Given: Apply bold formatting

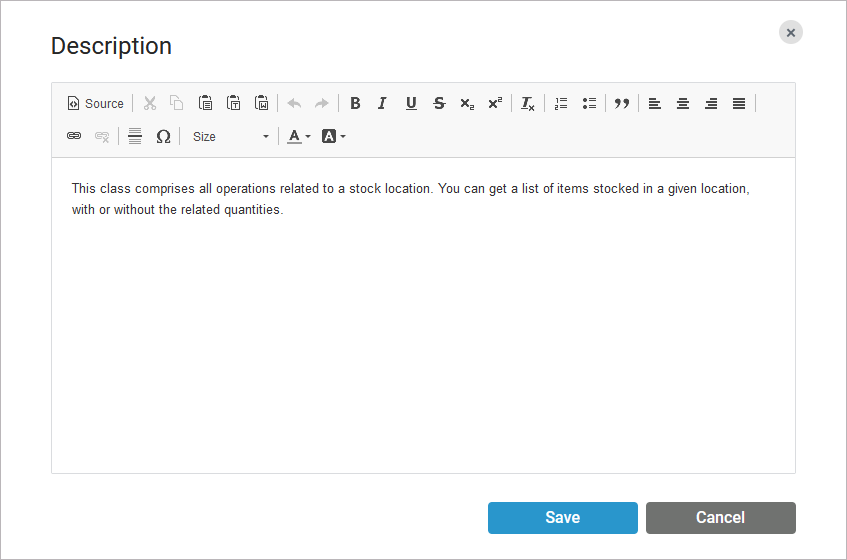Looking at the screenshot, I should click(x=355, y=103).
